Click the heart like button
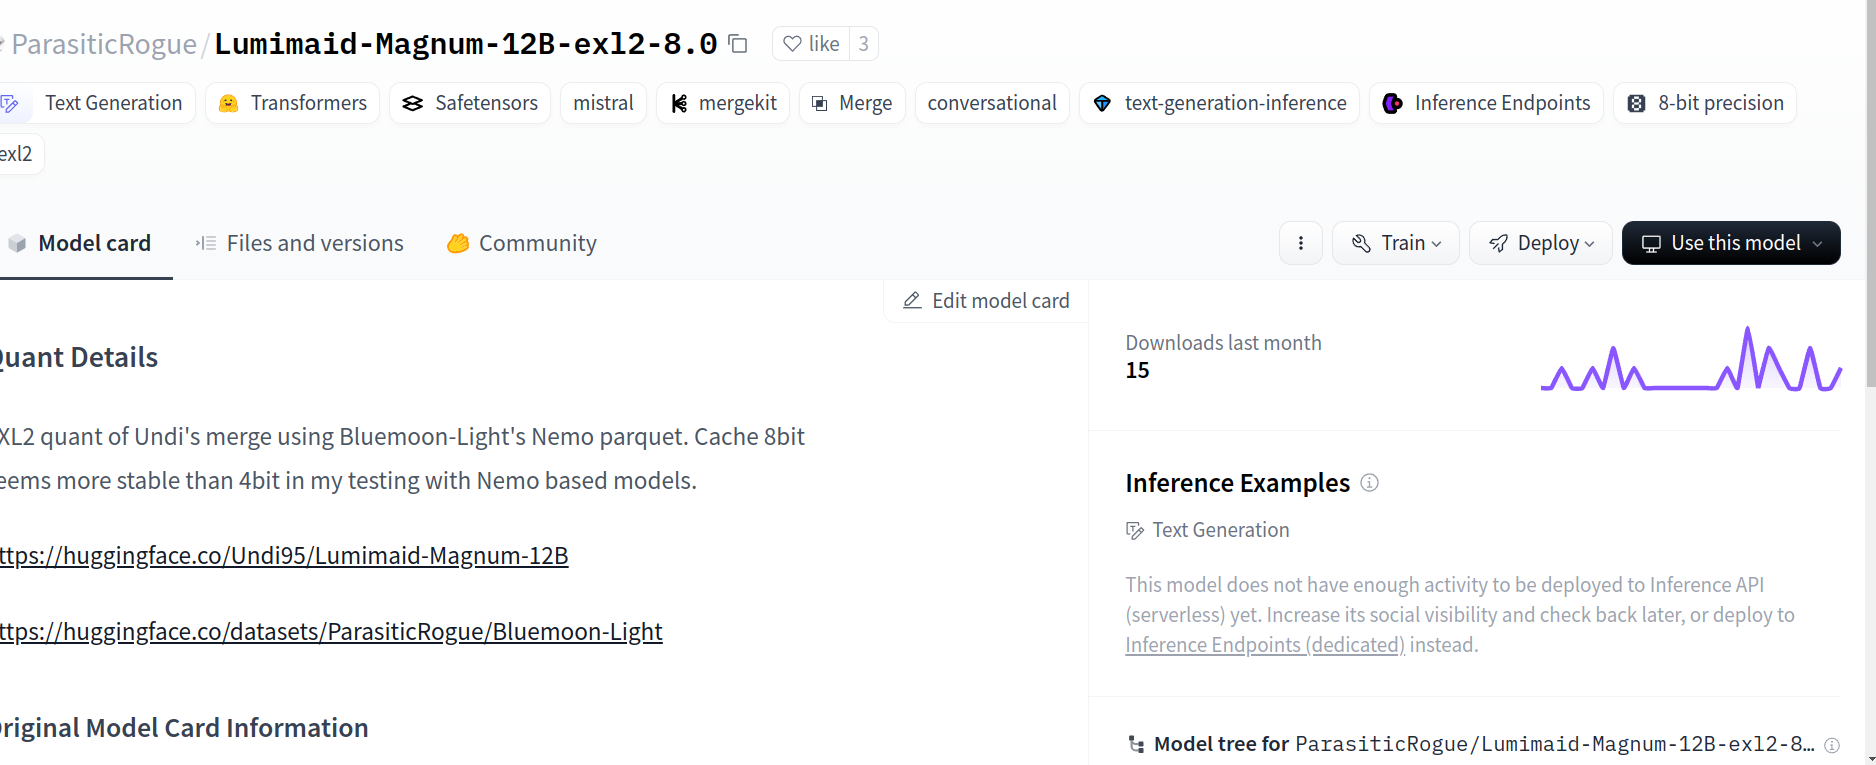The image size is (1876, 765). click(x=811, y=44)
